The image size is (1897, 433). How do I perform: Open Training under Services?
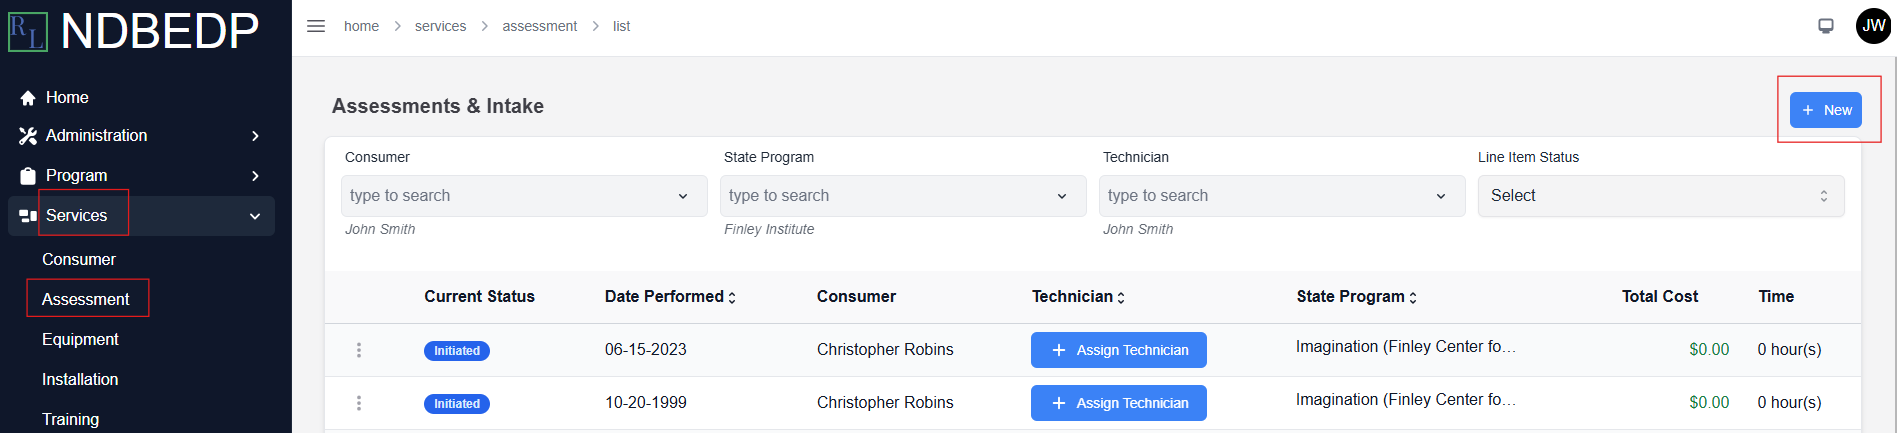click(x=70, y=419)
